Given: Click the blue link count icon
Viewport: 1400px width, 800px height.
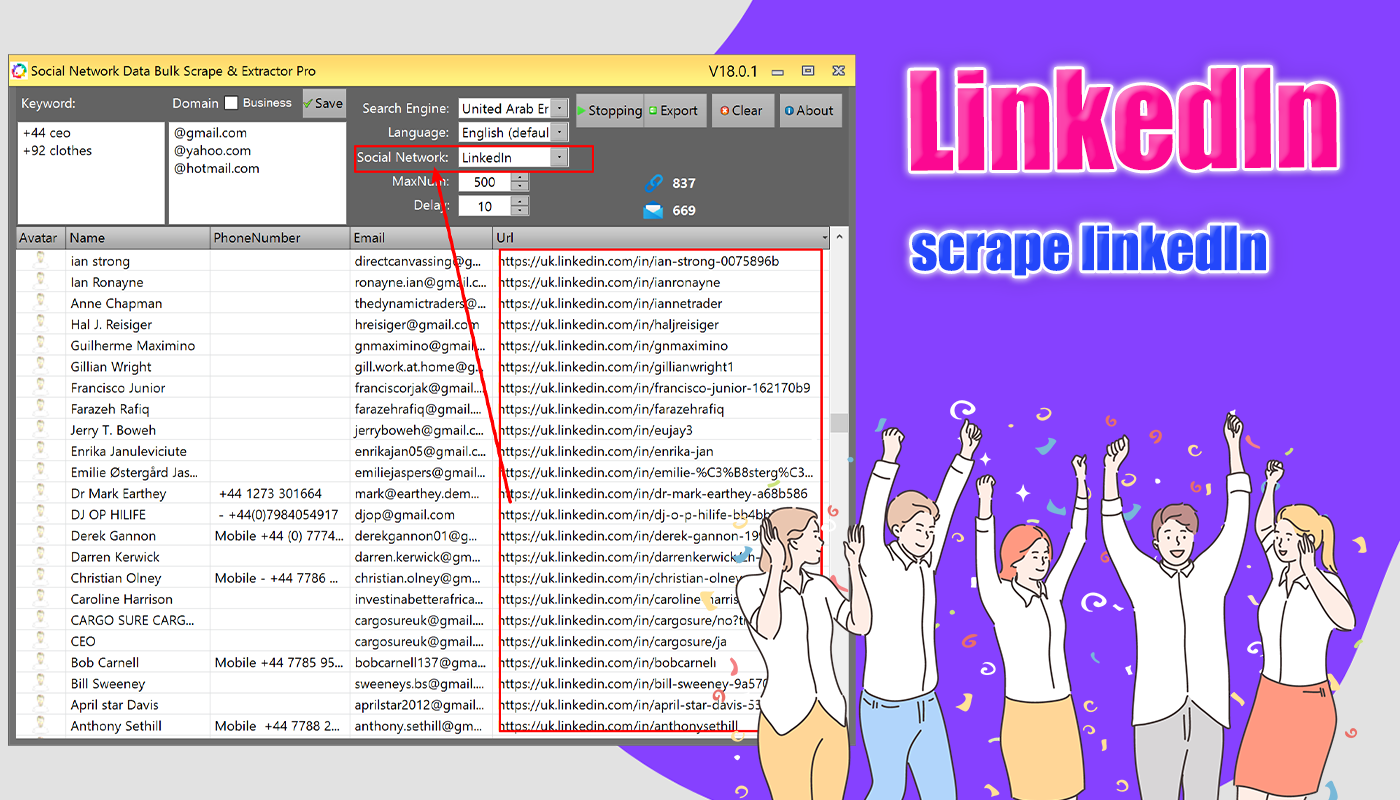Looking at the screenshot, I should 654,183.
